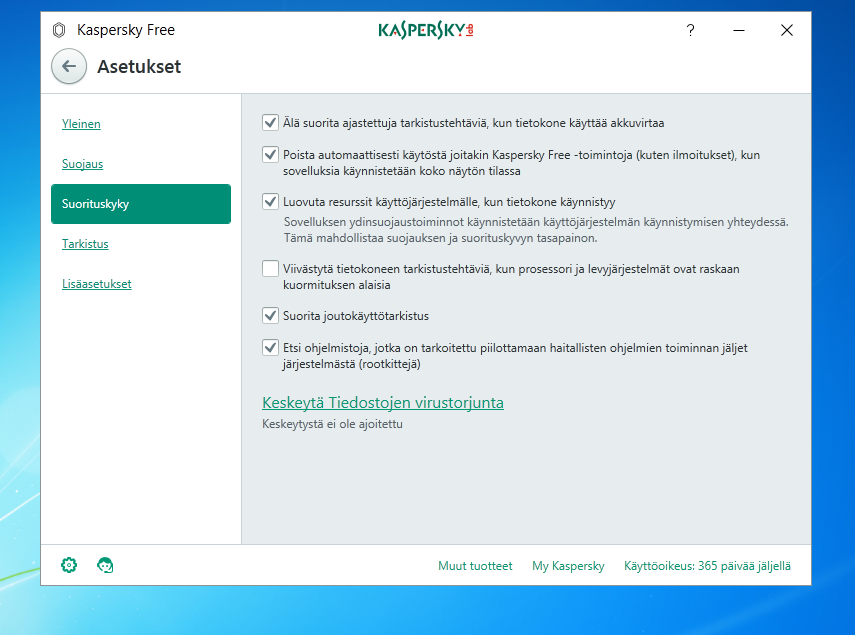
Task: Open the Yleinen settings section
Action: pyautogui.click(x=81, y=124)
